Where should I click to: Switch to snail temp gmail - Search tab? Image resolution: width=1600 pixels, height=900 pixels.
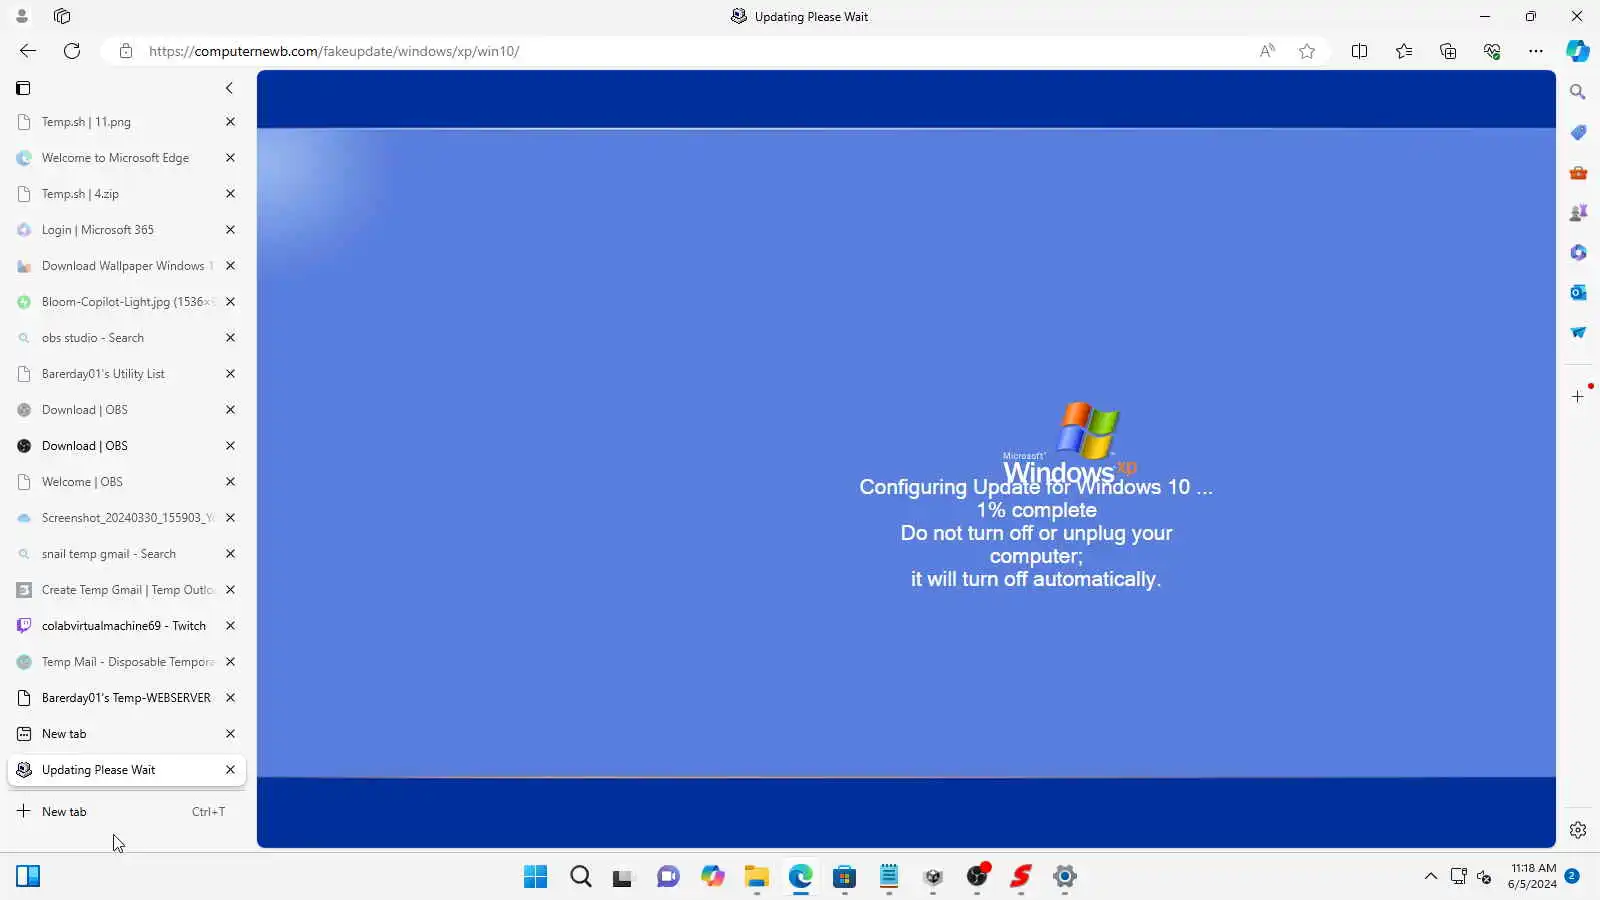(126, 554)
